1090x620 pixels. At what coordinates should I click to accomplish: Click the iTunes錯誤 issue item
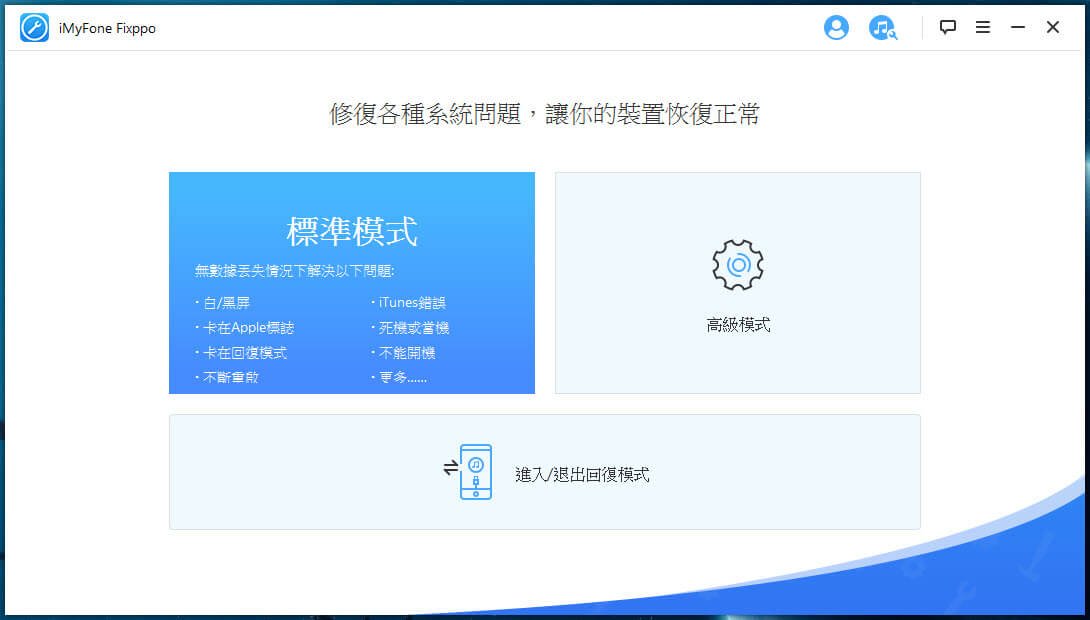(408, 302)
